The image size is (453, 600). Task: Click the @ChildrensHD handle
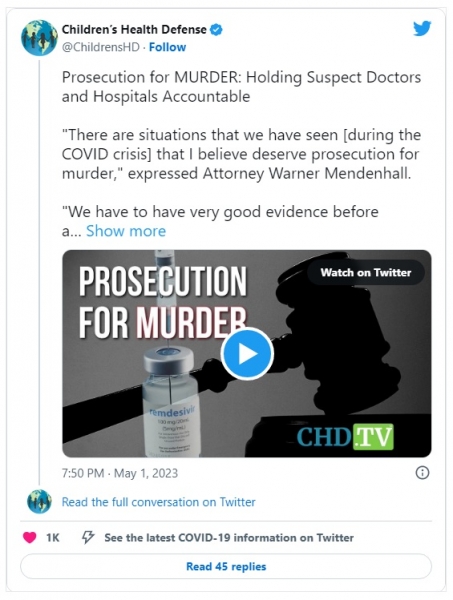tap(100, 47)
